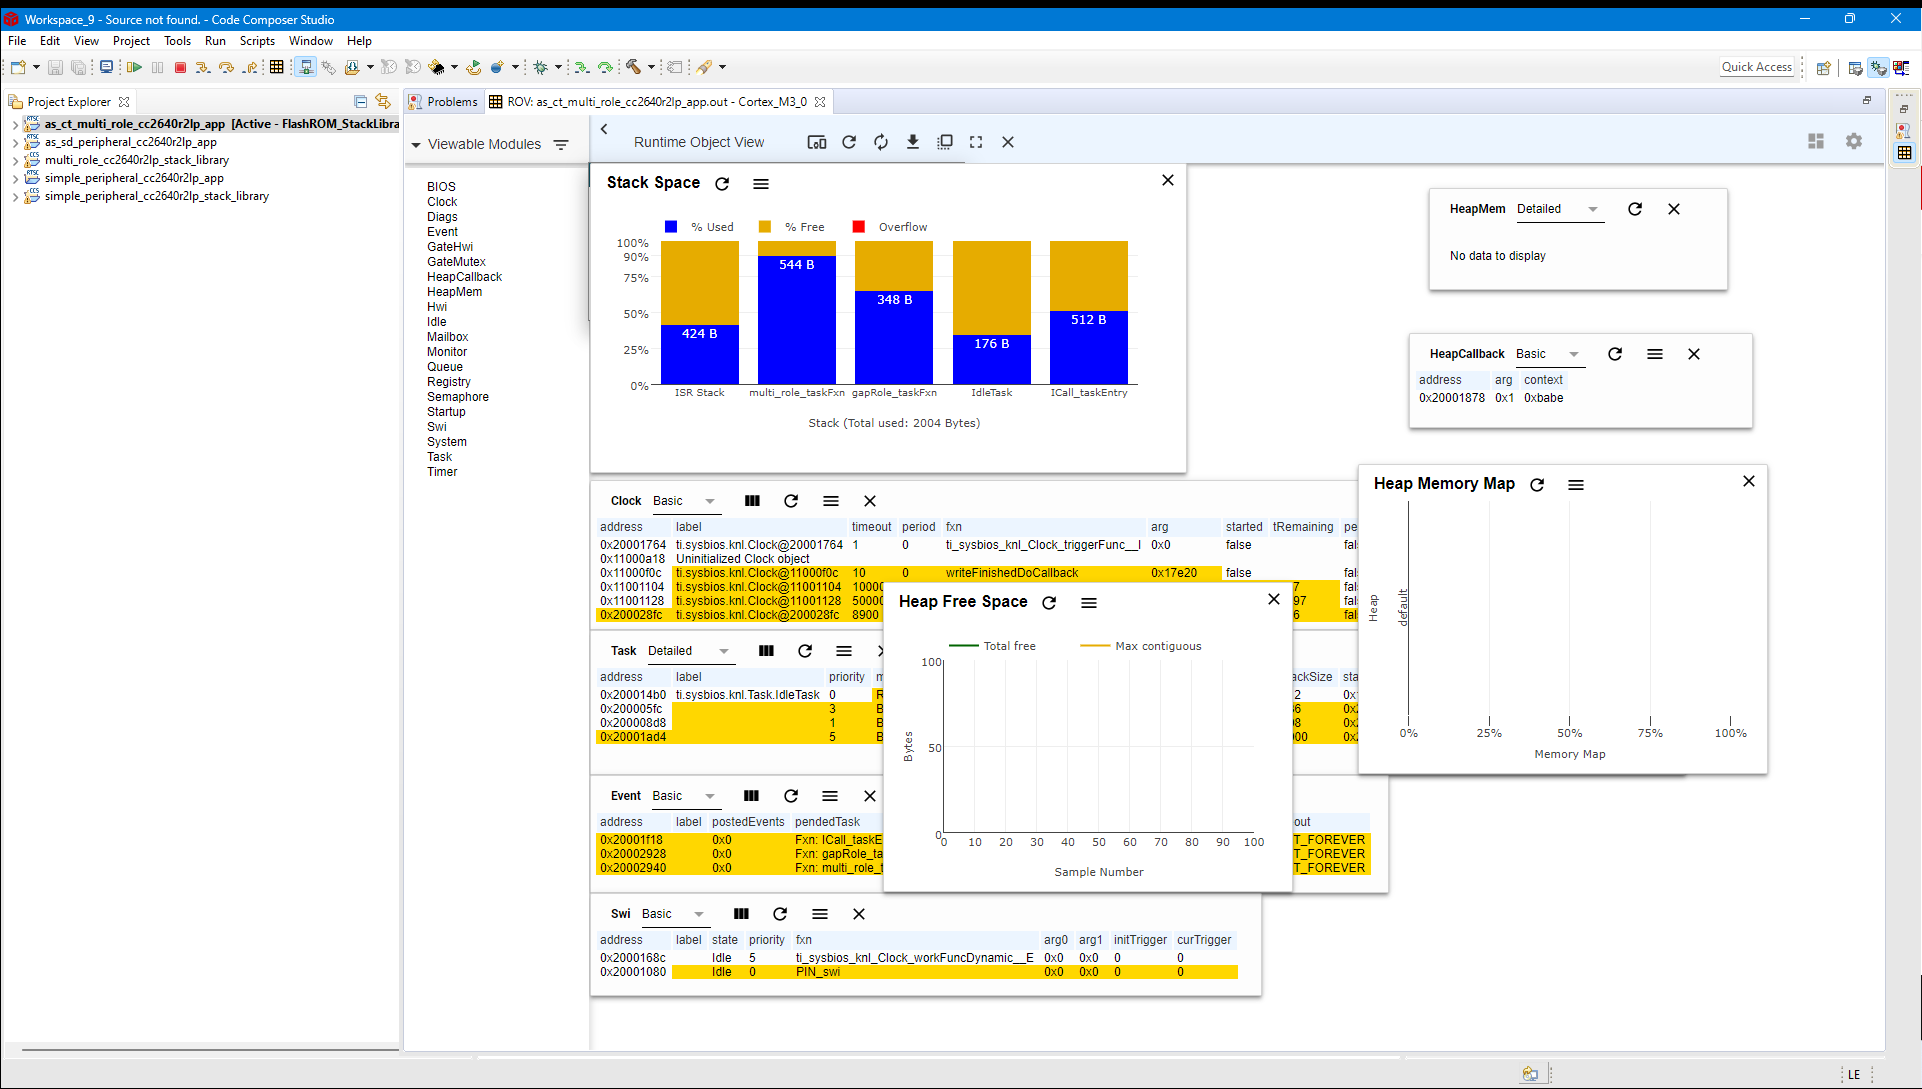1922x1089 pixels.
Task: Refresh the Heap Memory Map
Action: coord(1537,484)
